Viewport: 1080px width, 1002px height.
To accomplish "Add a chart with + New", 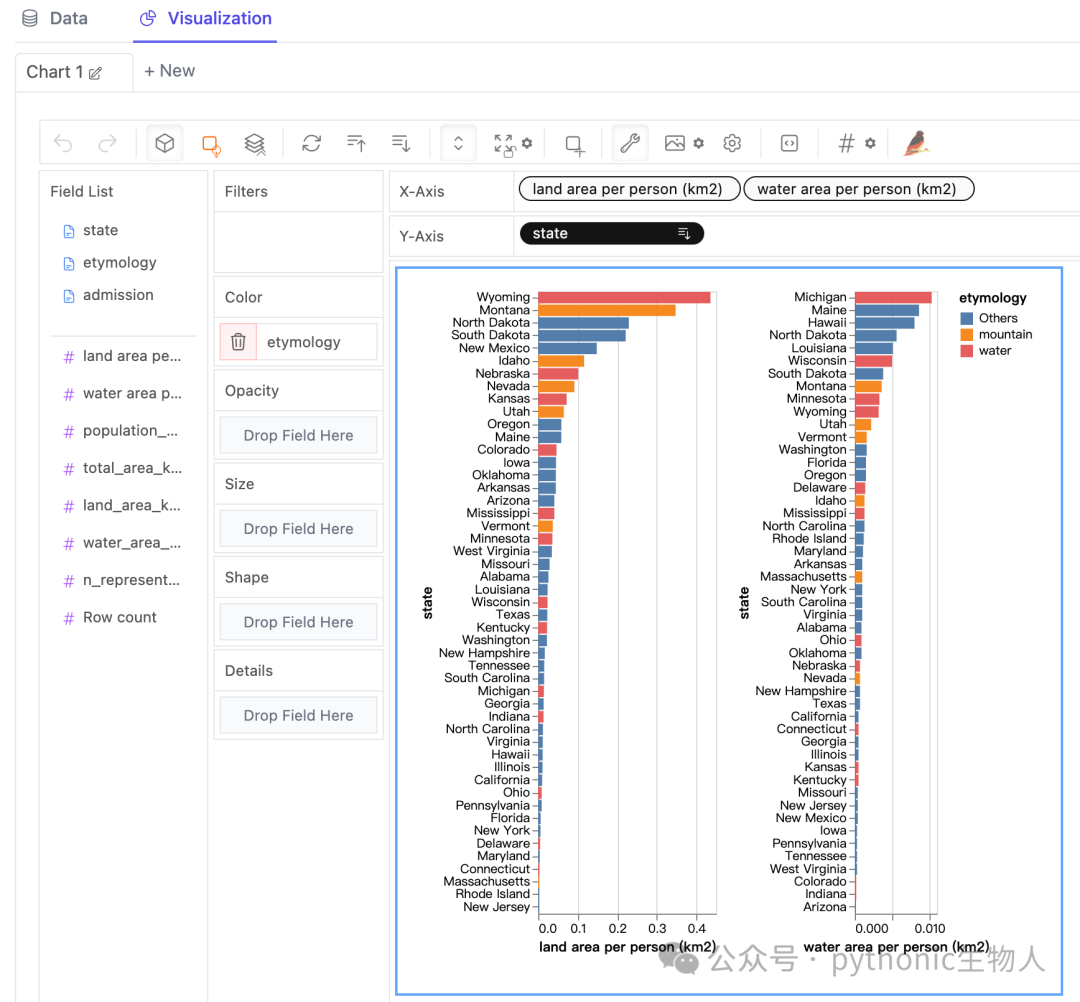I will [169, 71].
